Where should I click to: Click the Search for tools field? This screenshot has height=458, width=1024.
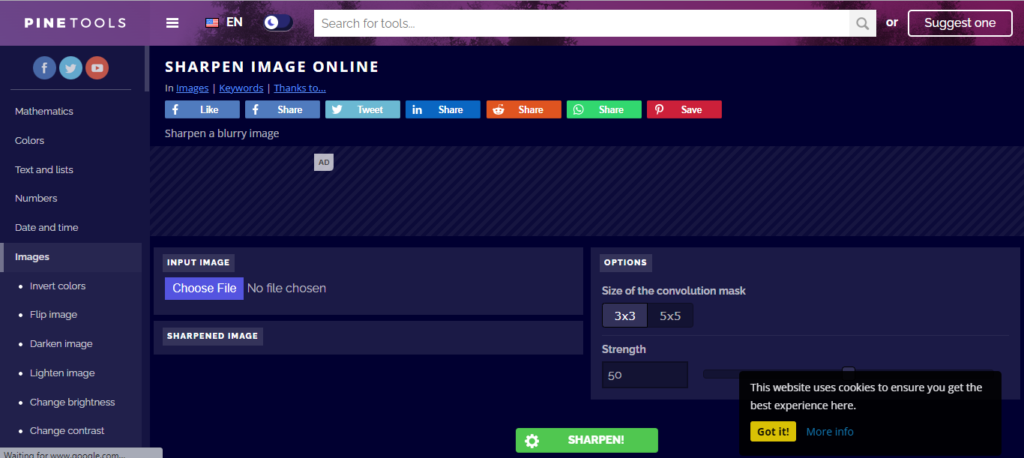click(x=581, y=24)
